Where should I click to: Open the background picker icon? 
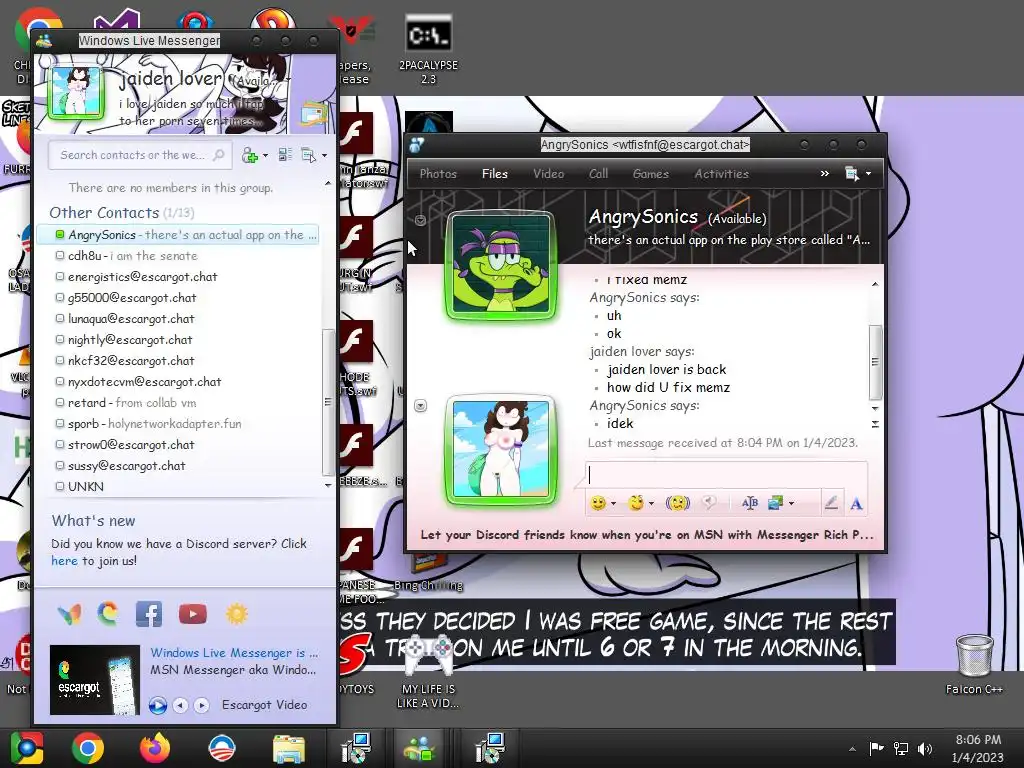coord(776,502)
